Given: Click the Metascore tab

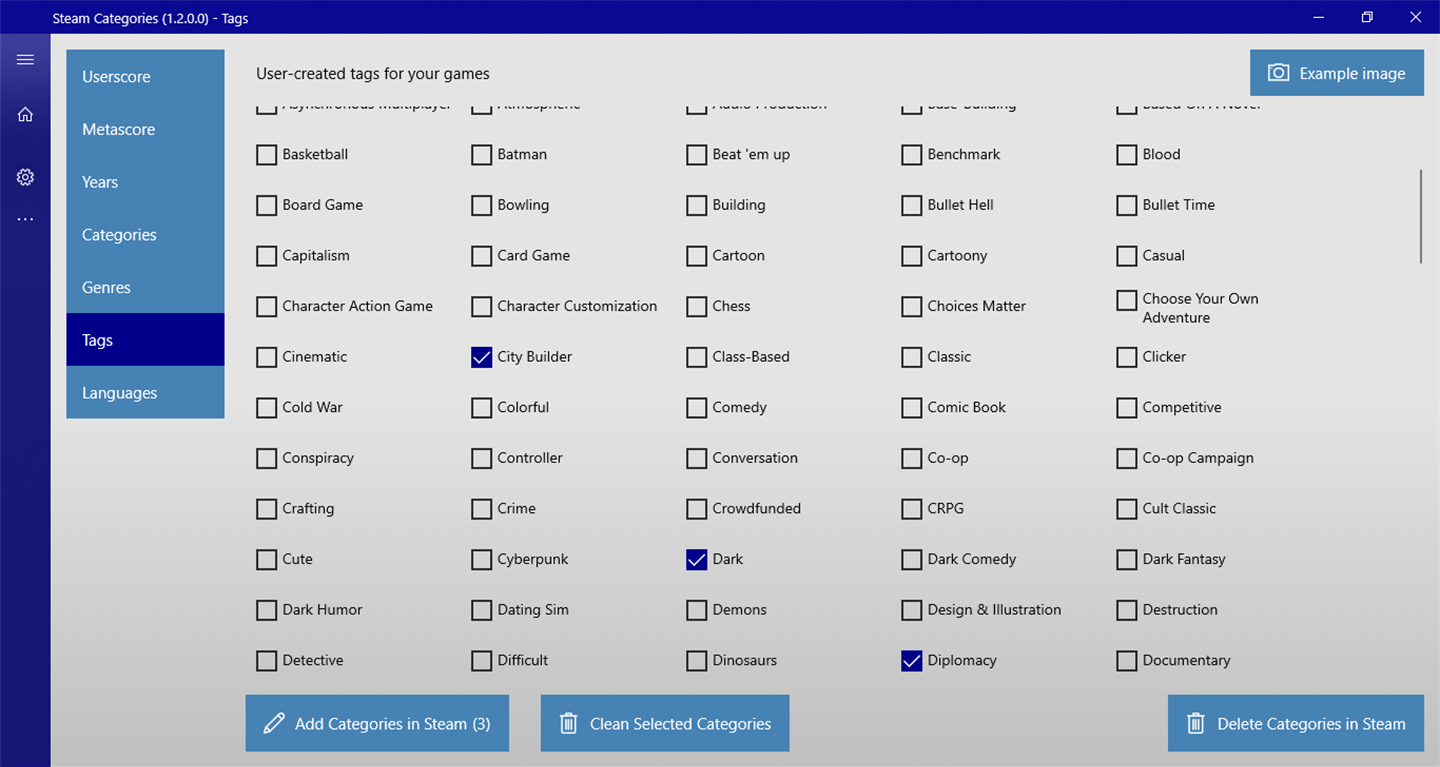Looking at the screenshot, I should pos(145,130).
